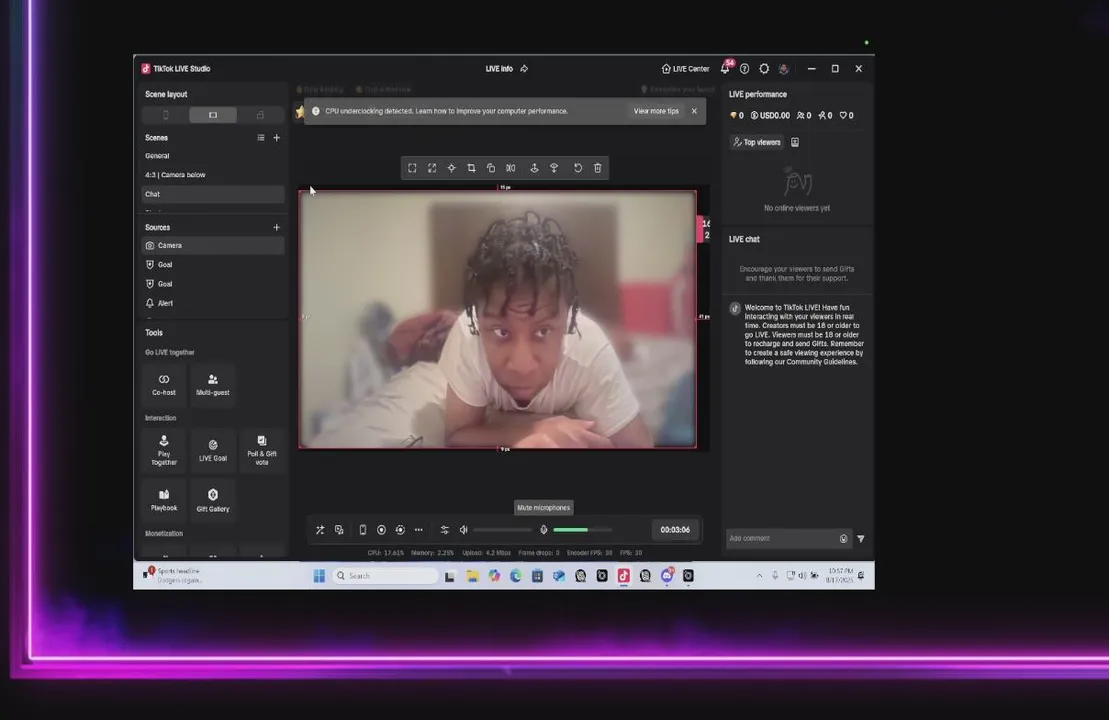Viewport: 1109px width, 720px height.
Task: Click the replay capture icon in bottom bar
Action: click(x=400, y=530)
